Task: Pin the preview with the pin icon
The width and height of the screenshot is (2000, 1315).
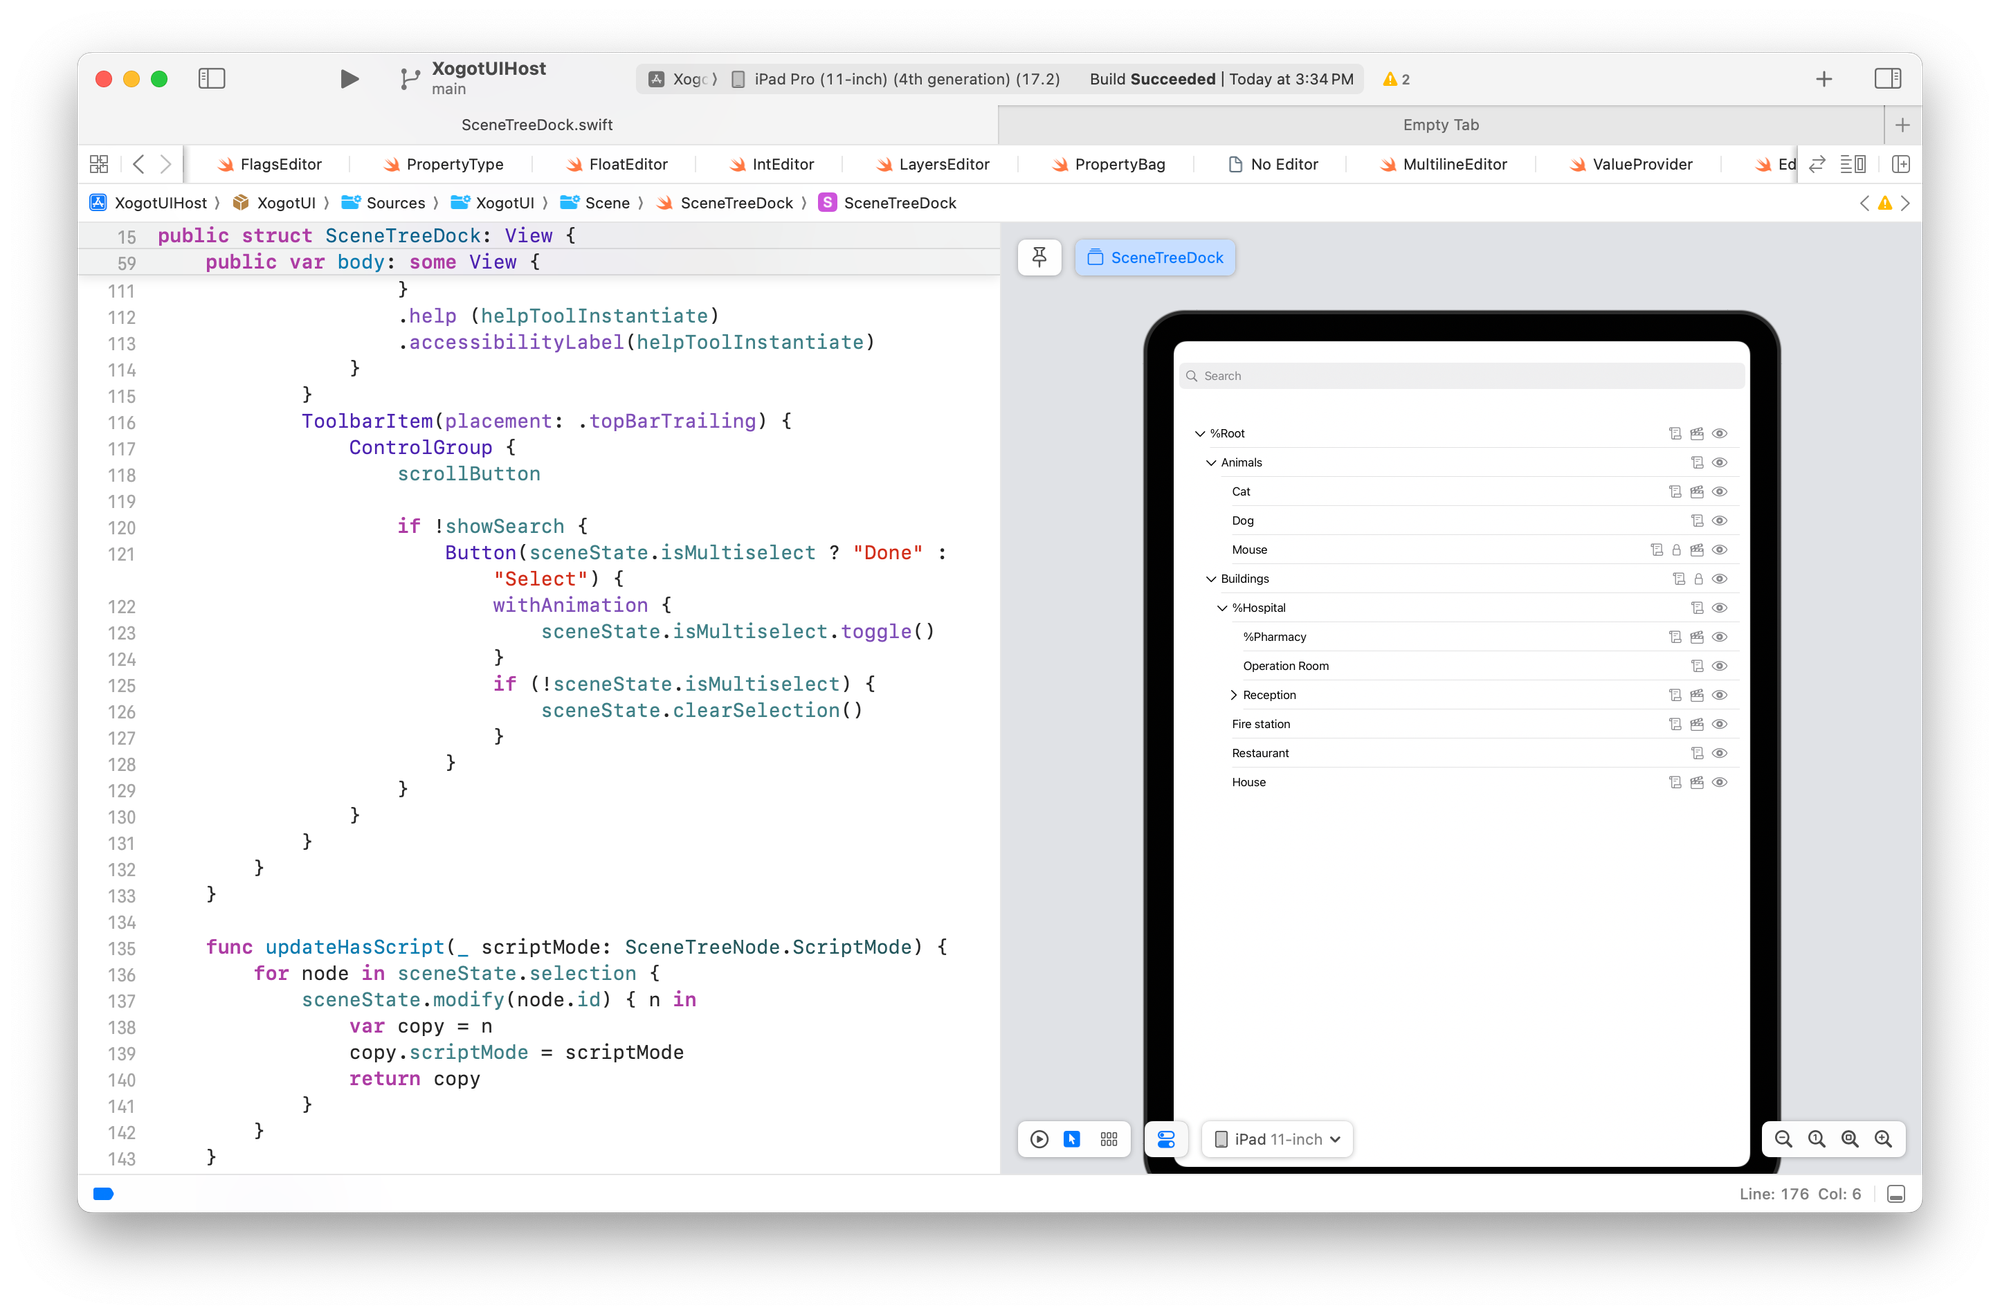Action: coord(1039,257)
